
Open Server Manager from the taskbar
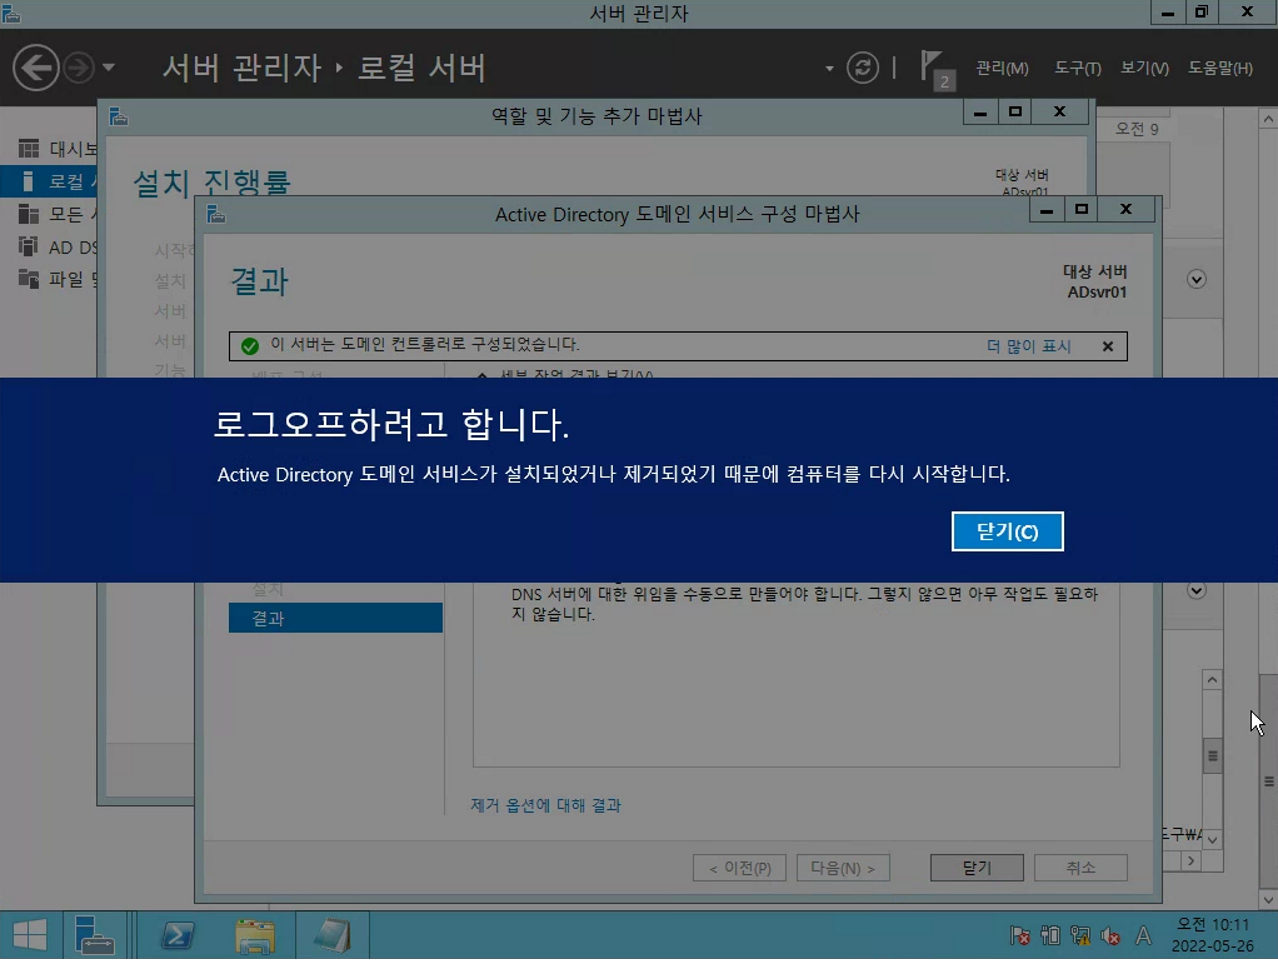[x=95, y=936]
